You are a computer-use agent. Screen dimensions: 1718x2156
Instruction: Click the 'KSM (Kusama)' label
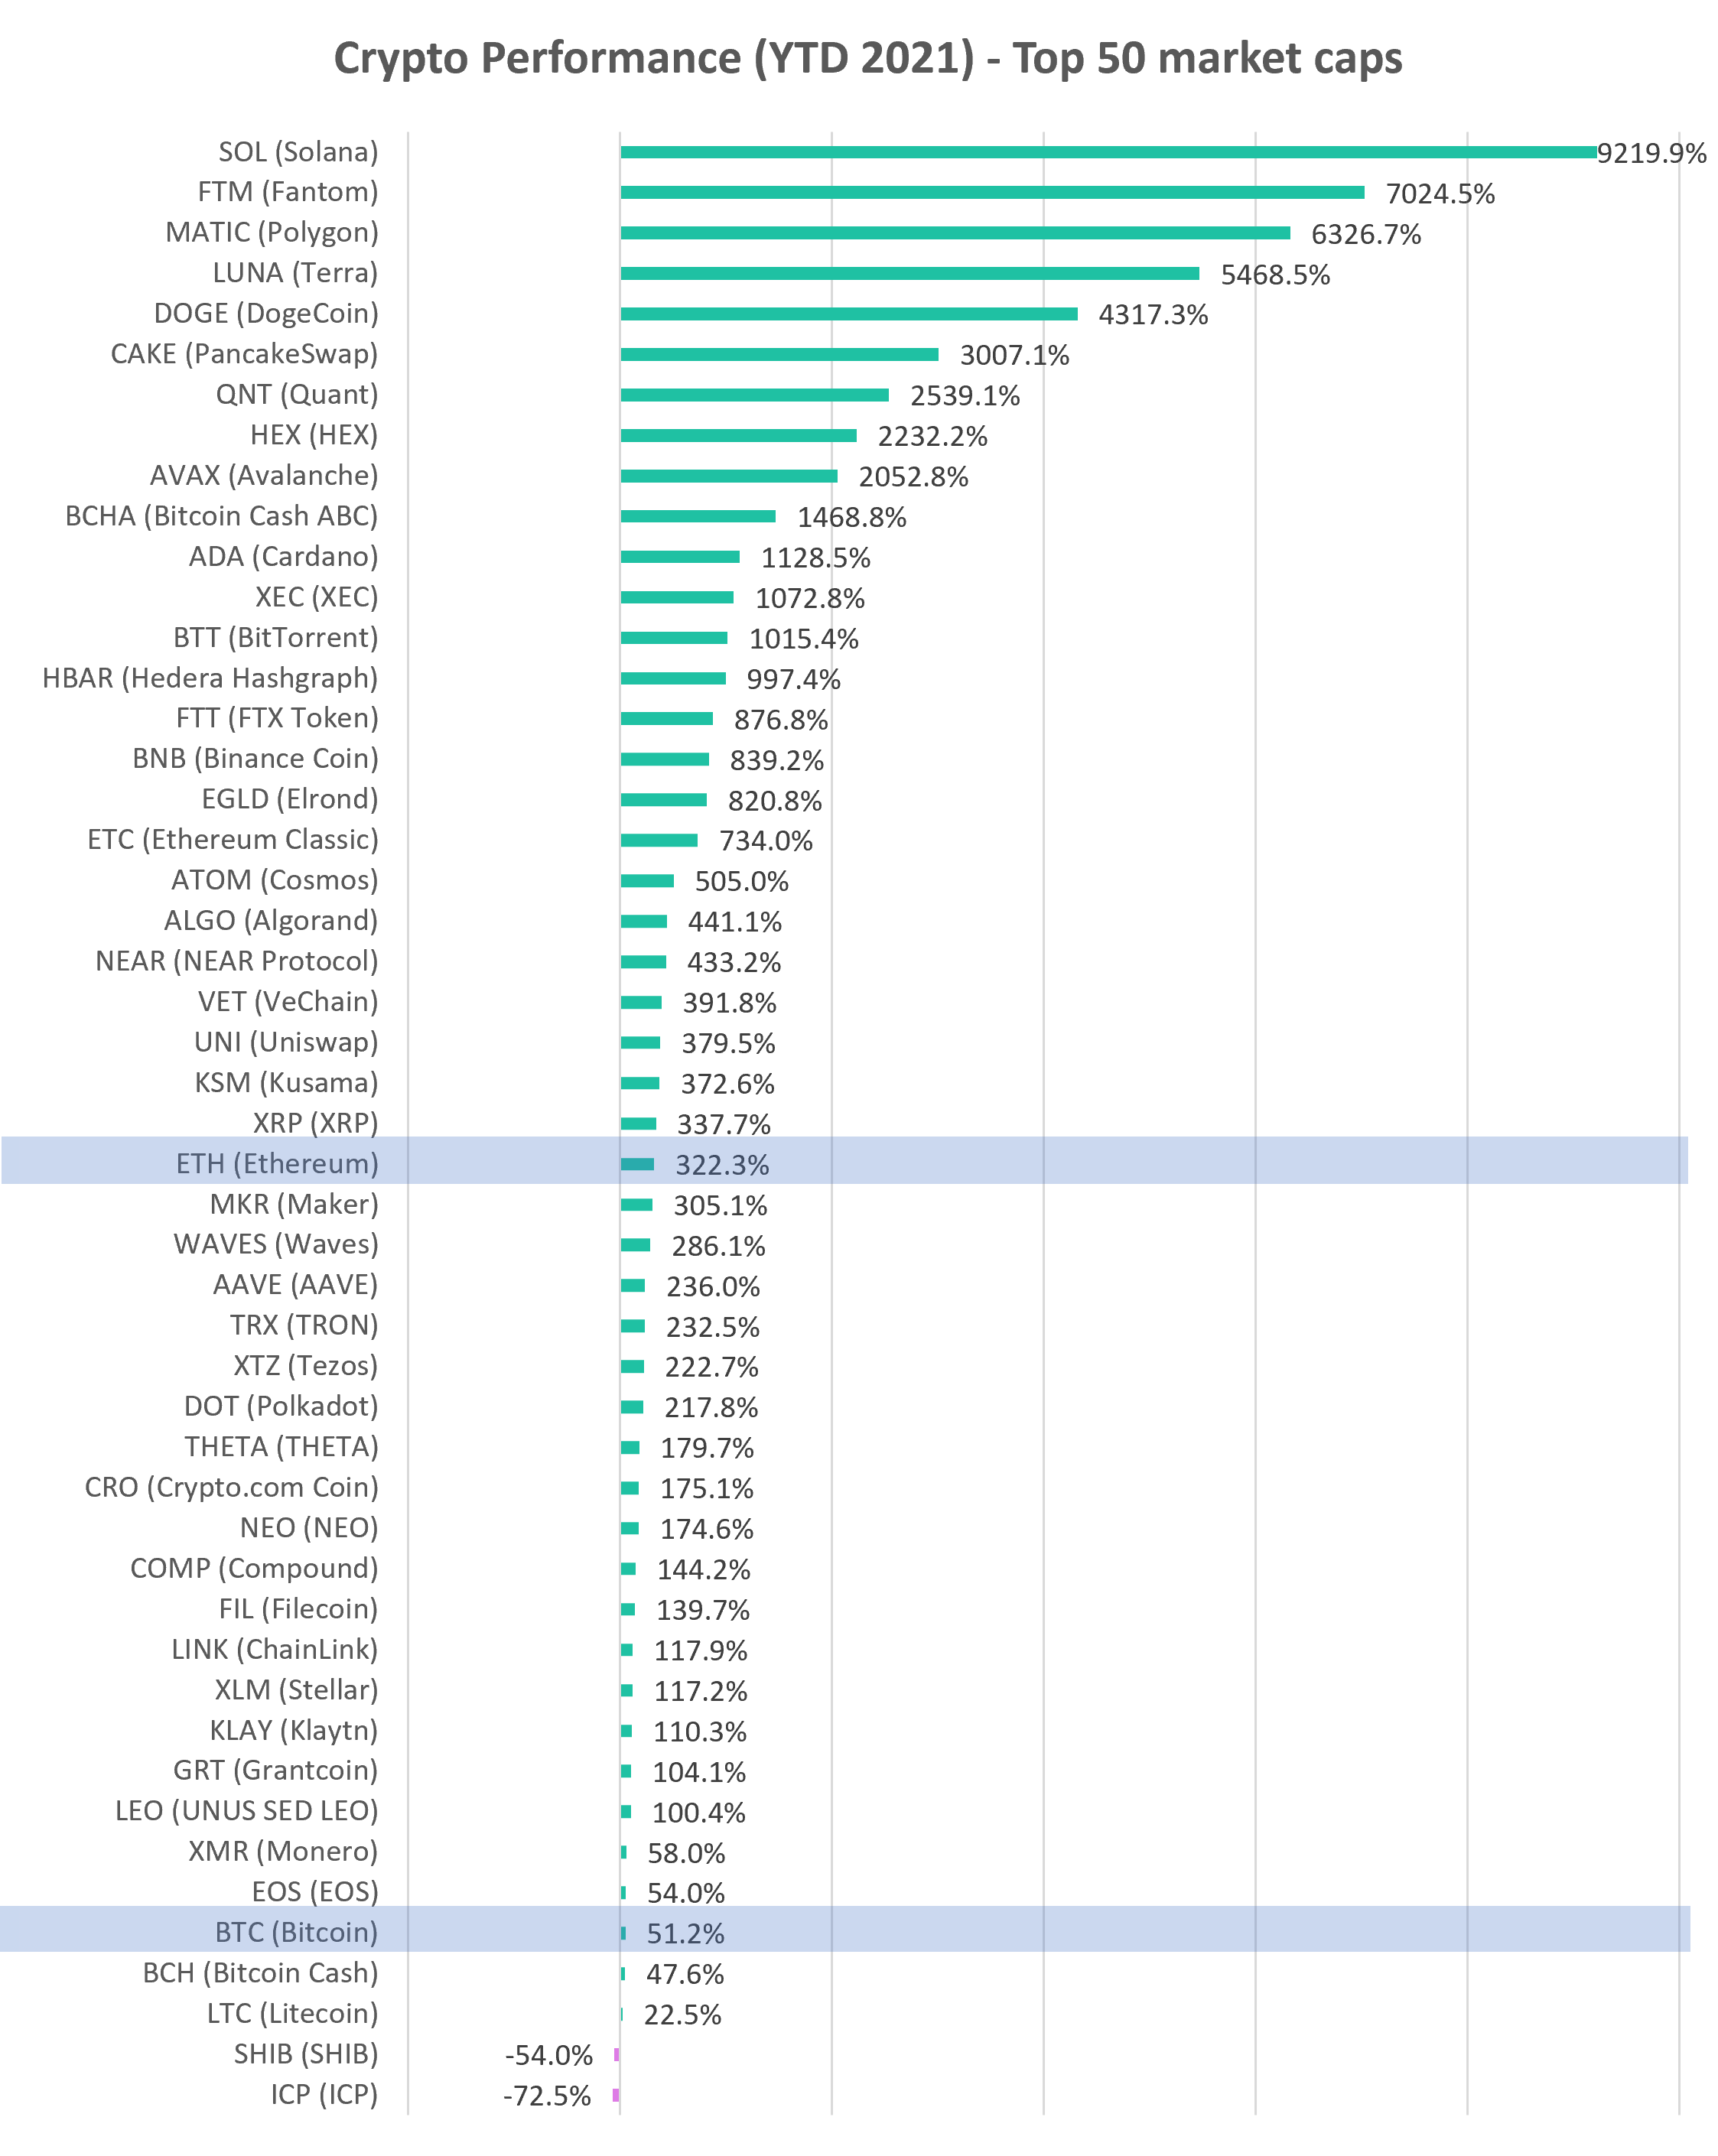click(286, 1083)
